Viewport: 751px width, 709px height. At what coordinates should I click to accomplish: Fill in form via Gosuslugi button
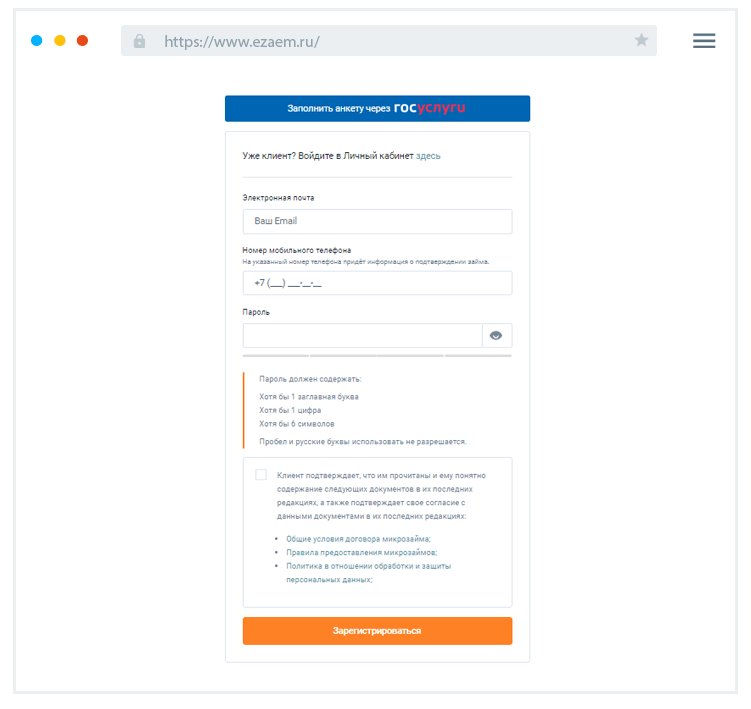[x=377, y=108]
